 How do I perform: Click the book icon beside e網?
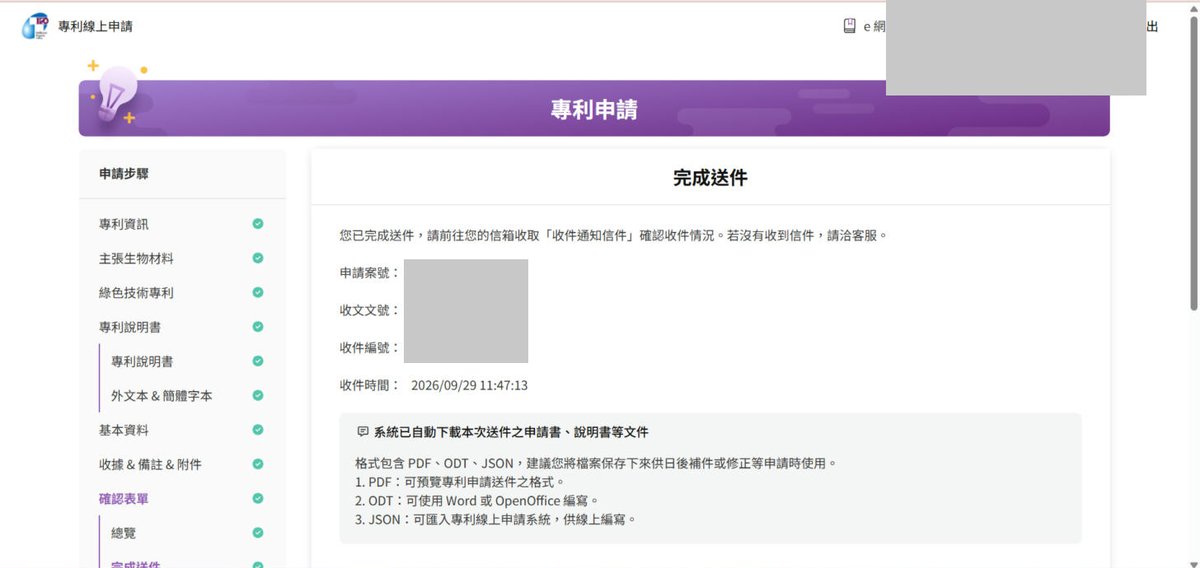(849, 27)
